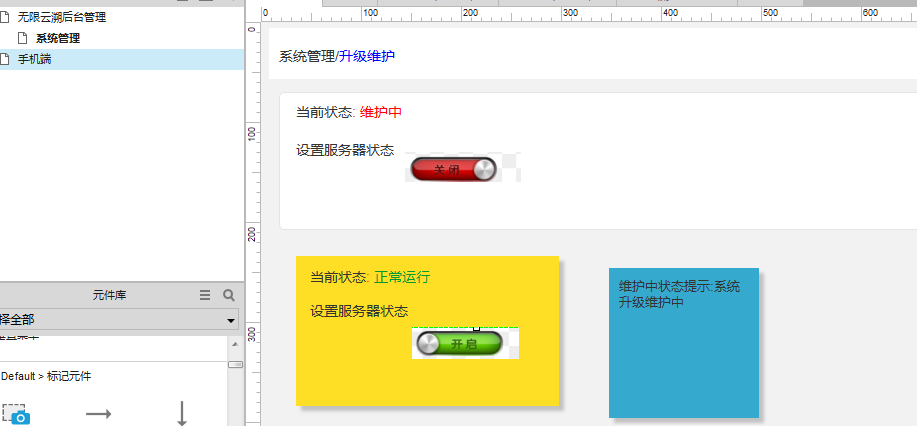Click the 升级维护 breadcrumb link
The image size is (917, 426).
367,57
